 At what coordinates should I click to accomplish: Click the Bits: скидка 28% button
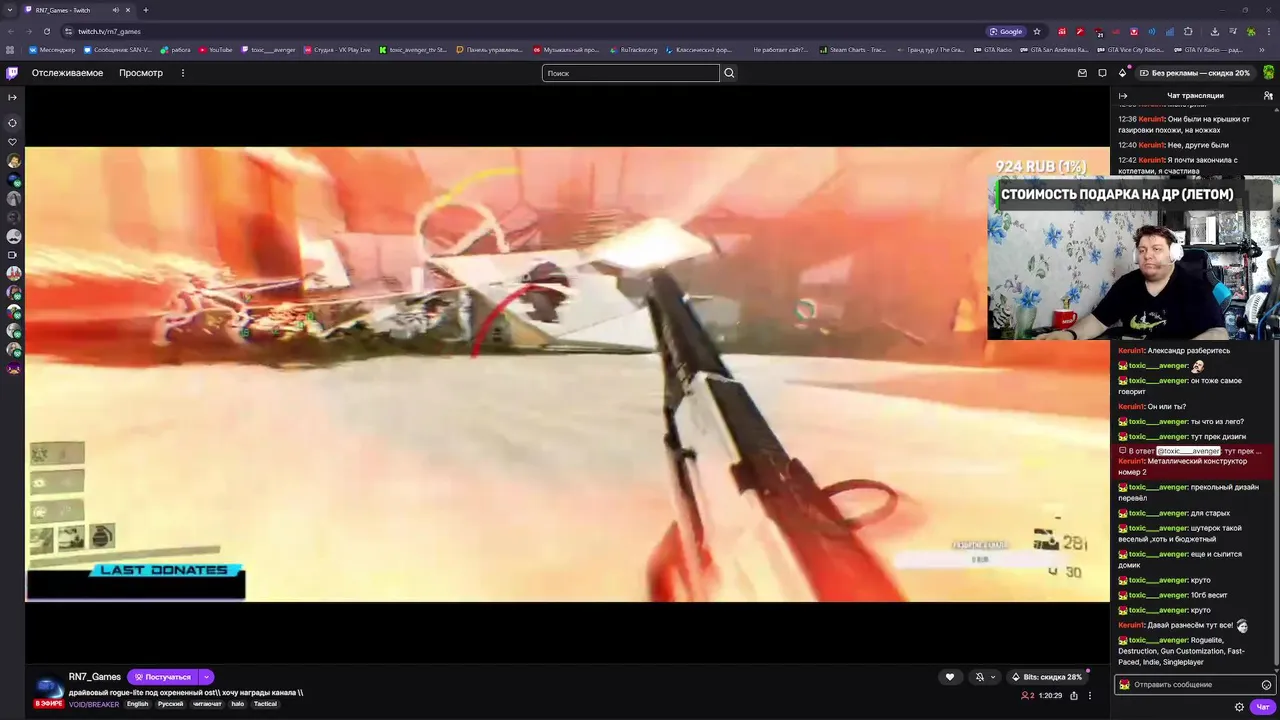(1046, 677)
